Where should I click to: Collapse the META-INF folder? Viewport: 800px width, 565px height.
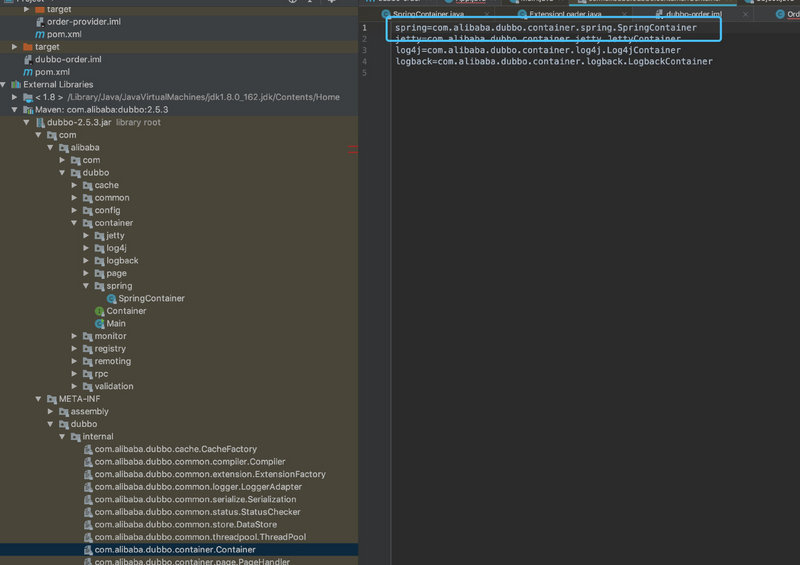coord(38,399)
